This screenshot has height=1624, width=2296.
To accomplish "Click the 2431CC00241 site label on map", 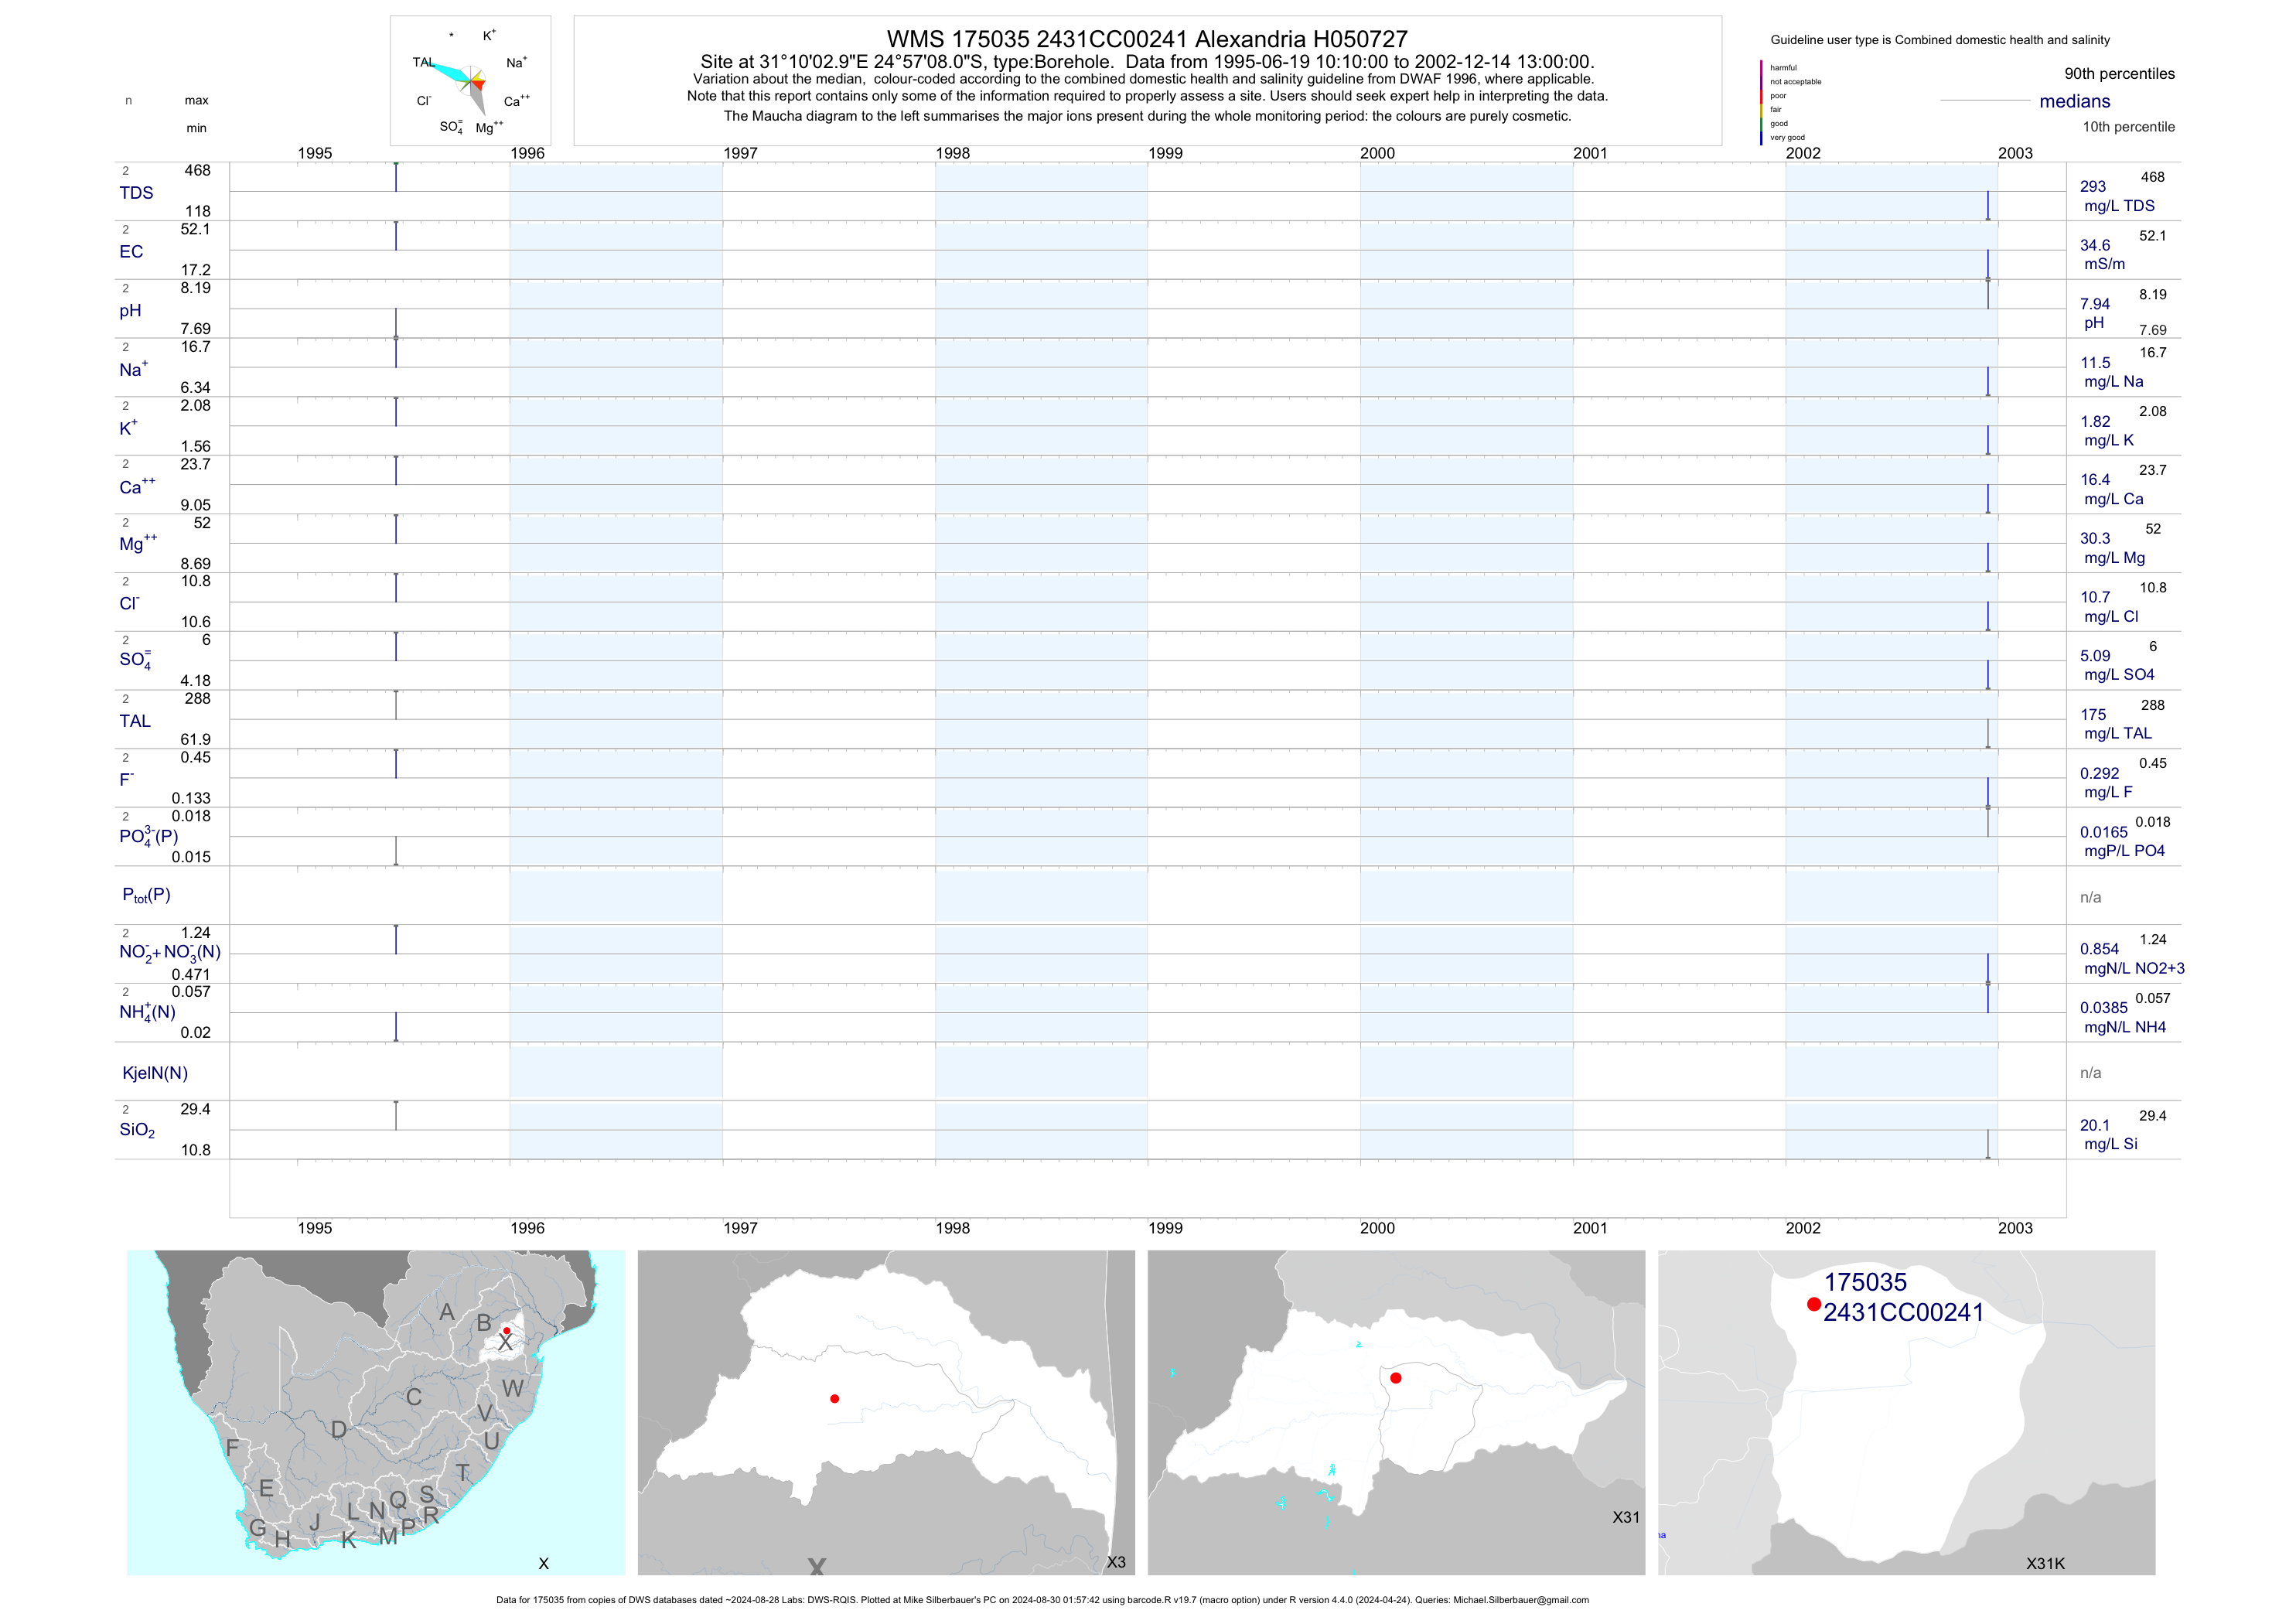I will tap(1903, 1312).
